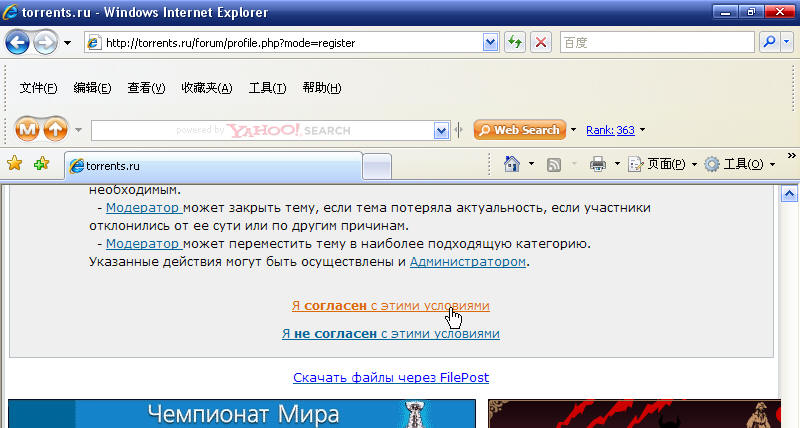Open the 工具(T) menu

tap(267, 88)
